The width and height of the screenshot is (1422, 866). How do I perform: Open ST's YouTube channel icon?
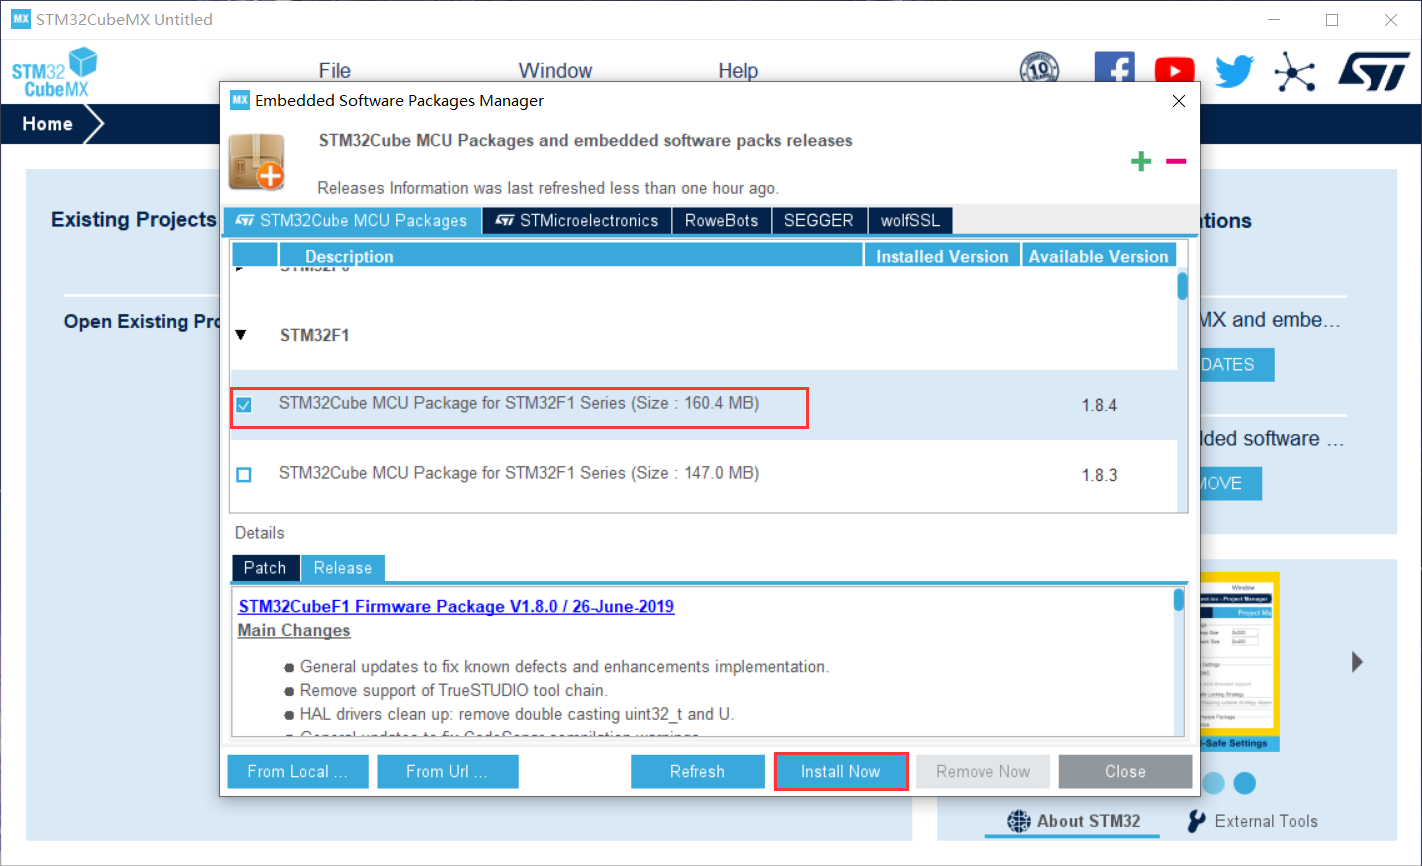[x=1174, y=70]
